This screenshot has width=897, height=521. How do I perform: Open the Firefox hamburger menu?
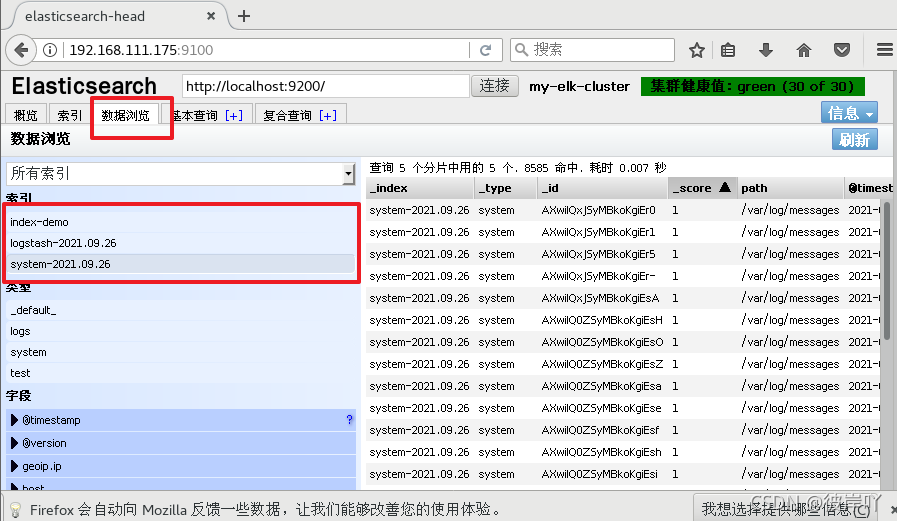884,50
